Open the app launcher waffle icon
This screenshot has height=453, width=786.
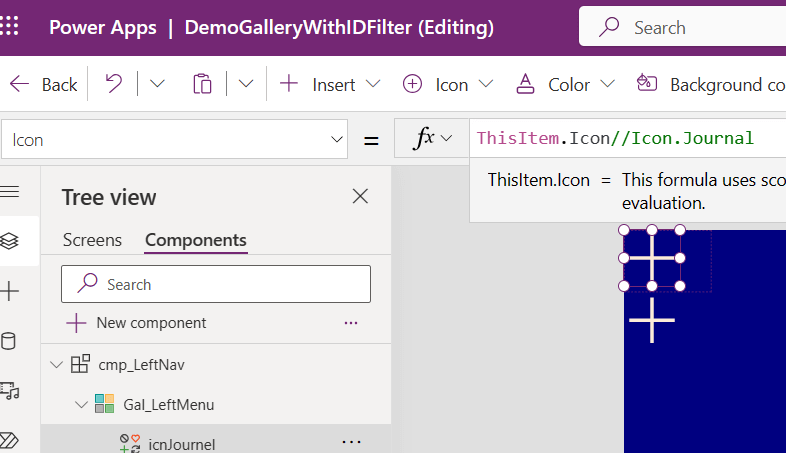click(x=13, y=27)
